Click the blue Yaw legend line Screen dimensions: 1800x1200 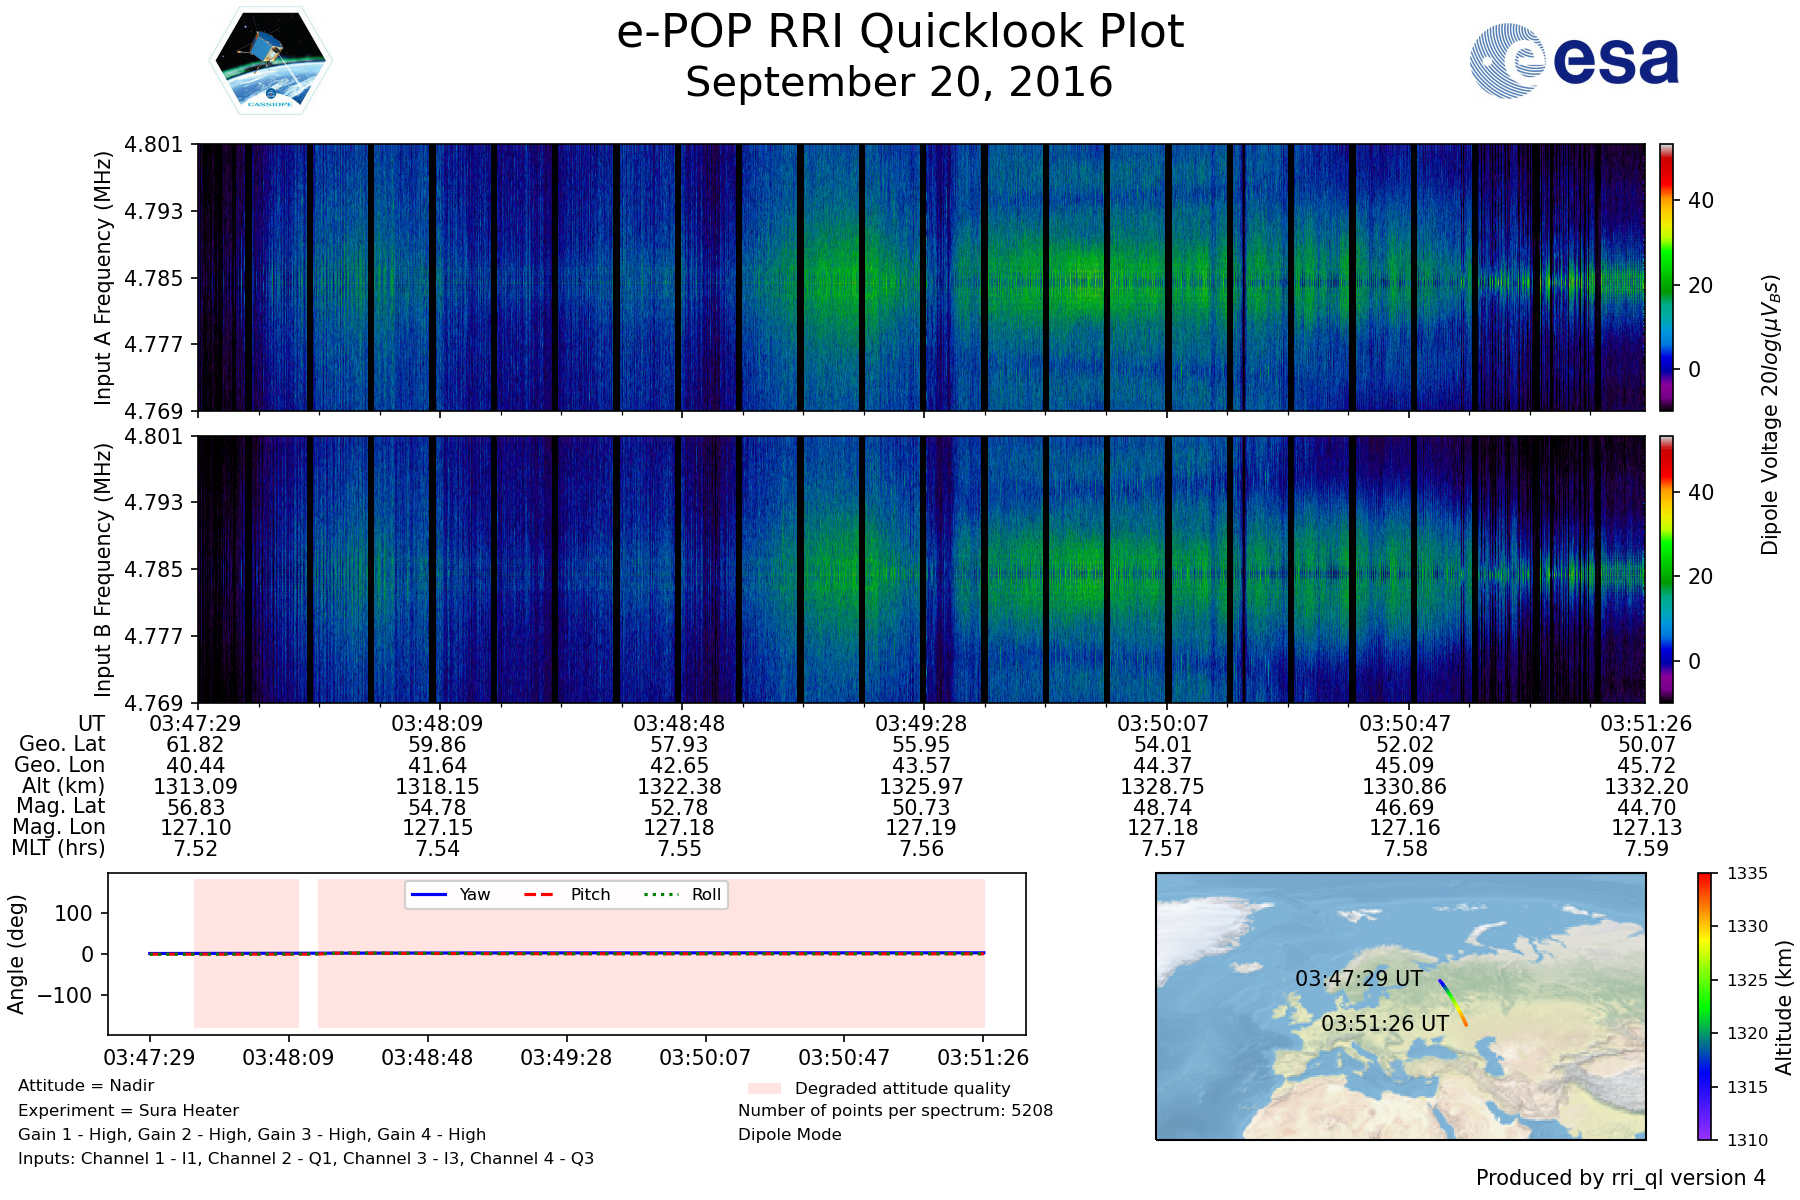pos(429,894)
